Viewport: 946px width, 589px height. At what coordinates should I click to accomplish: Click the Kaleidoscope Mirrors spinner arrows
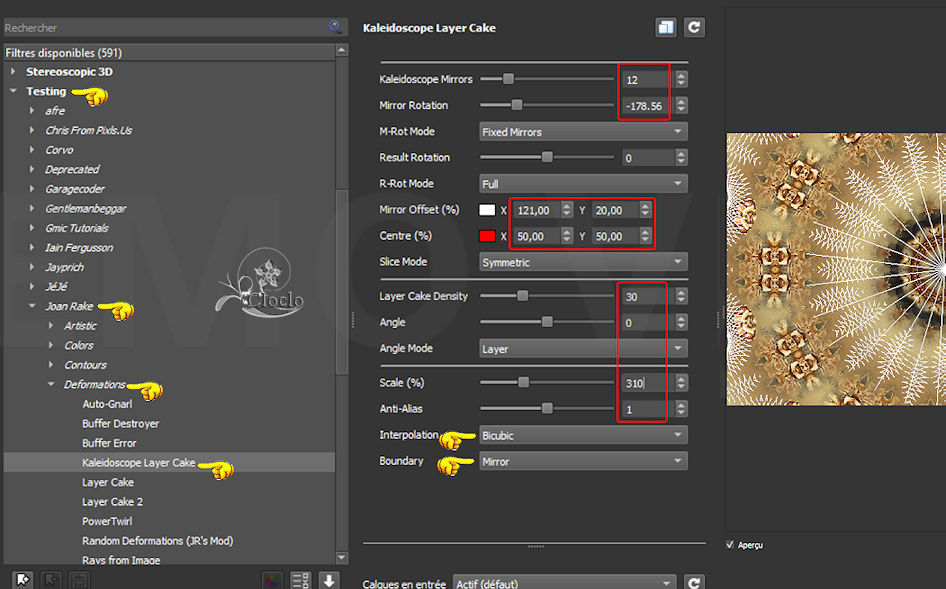coord(681,79)
